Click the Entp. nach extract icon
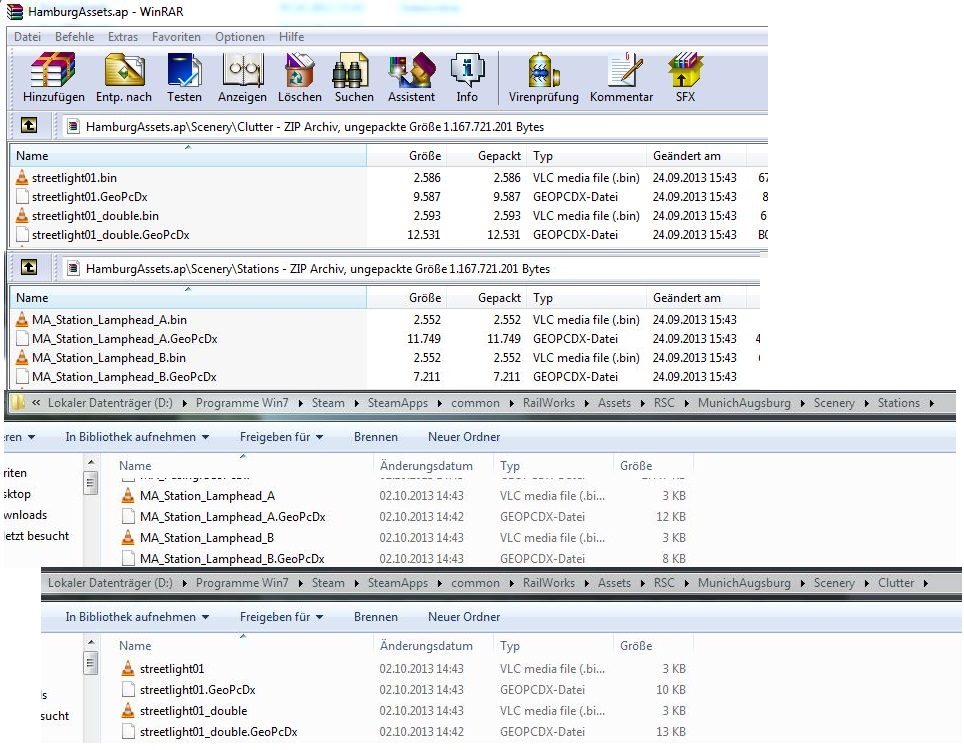The height and width of the screenshot is (750, 964). click(x=124, y=78)
